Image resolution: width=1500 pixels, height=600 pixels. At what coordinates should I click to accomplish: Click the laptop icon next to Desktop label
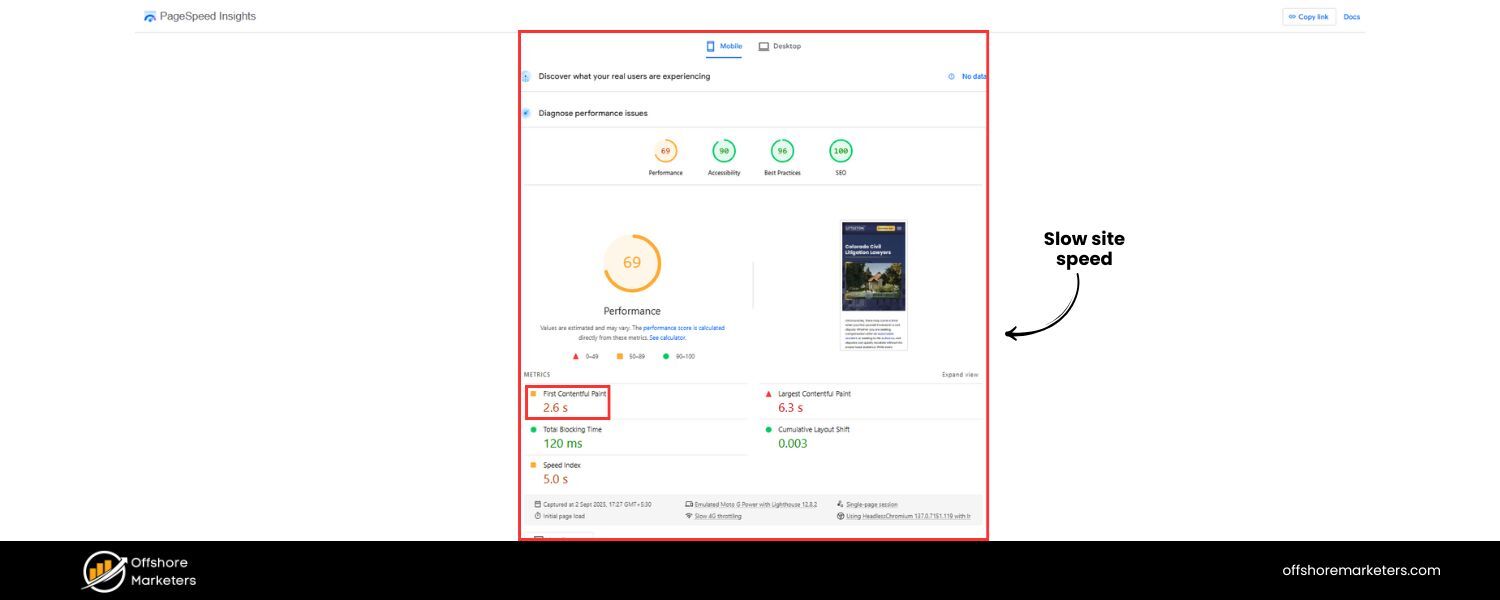point(765,46)
